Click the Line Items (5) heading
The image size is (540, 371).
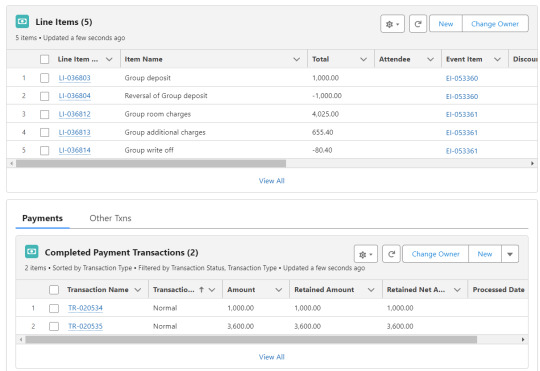point(64,22)
